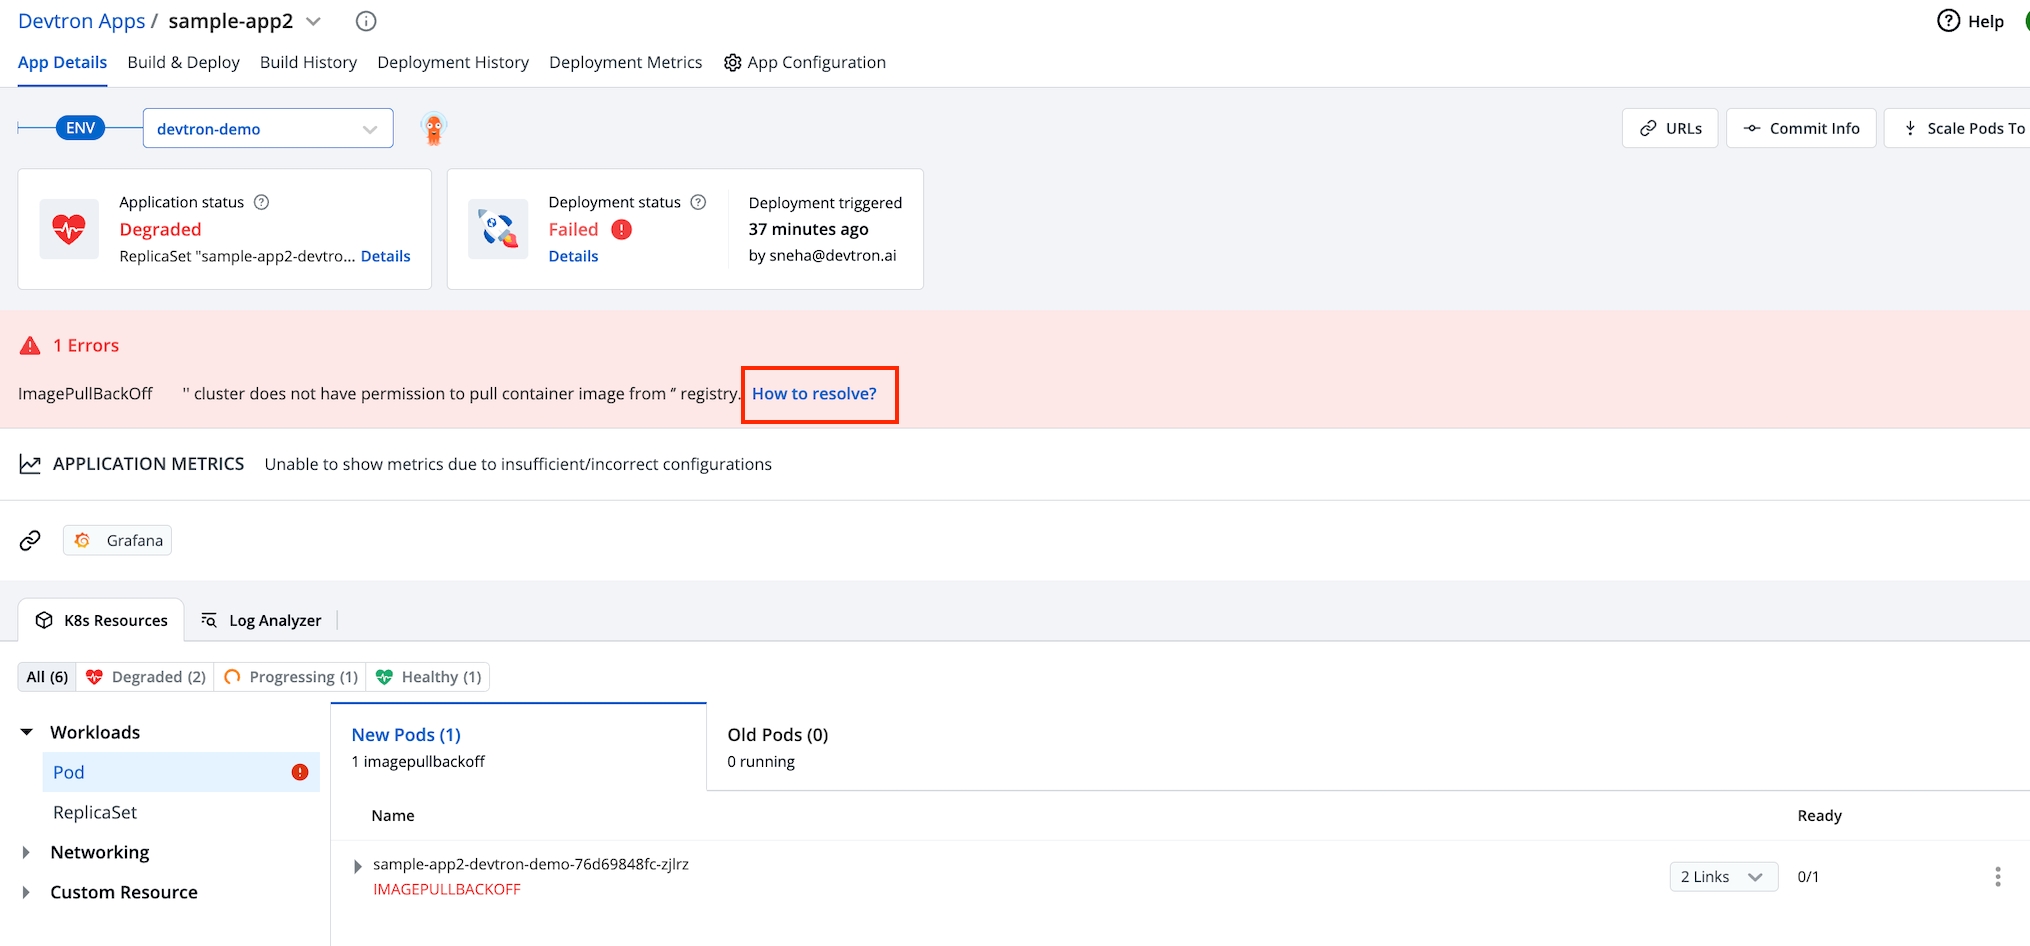Screen dimensions: 2030x946
Task: Open the 2 Links dropdown
Action: pyautogui.click(x=1723, y=876)
